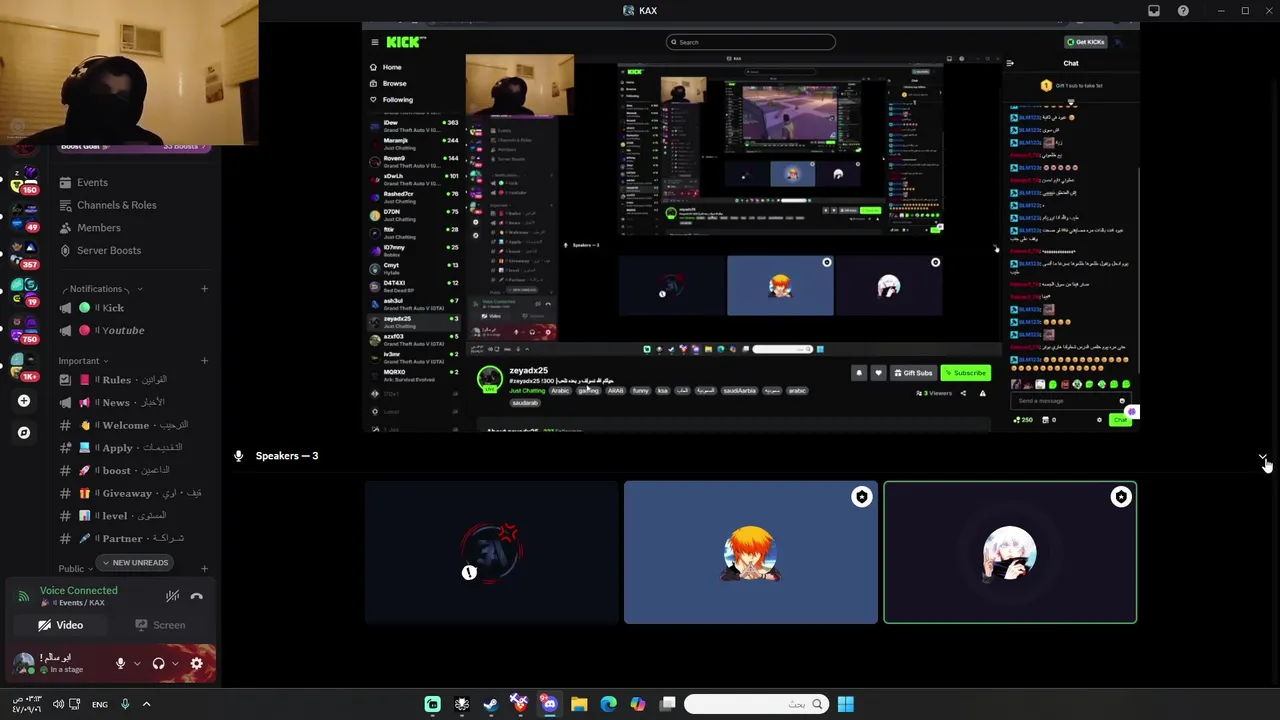The height and width of the screenshot is (720, 1280).
Task: Open File Explorer from the taskbar
Action: (579, 704)
